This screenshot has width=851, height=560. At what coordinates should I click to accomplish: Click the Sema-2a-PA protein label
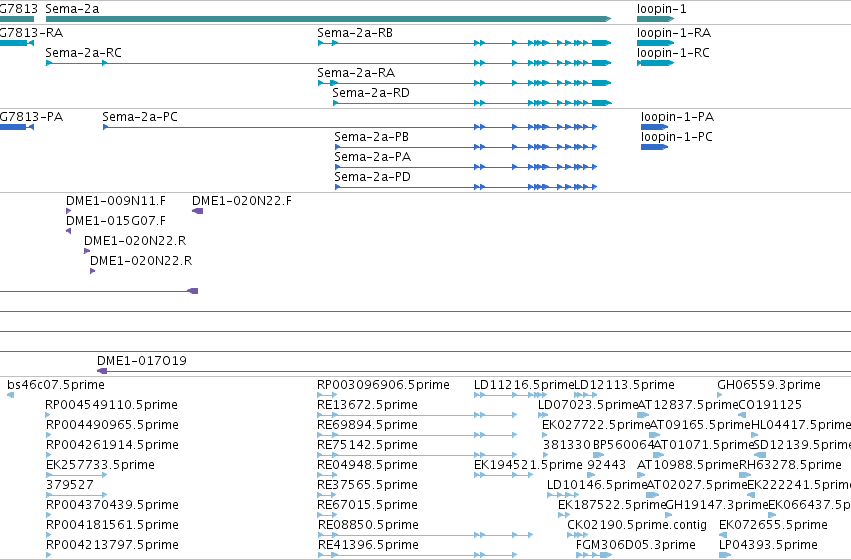pos(373,157)
